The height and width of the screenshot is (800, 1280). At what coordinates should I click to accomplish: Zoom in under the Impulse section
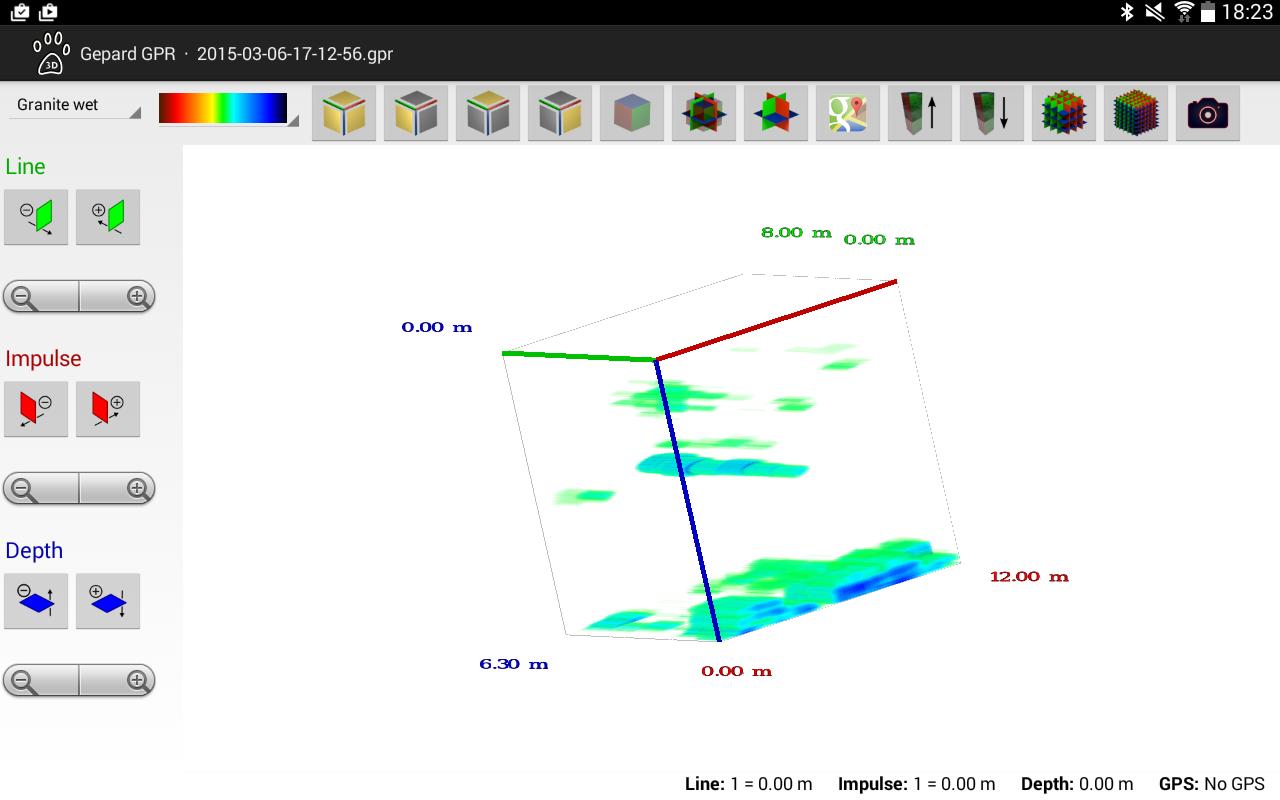(x=117, y=489)
